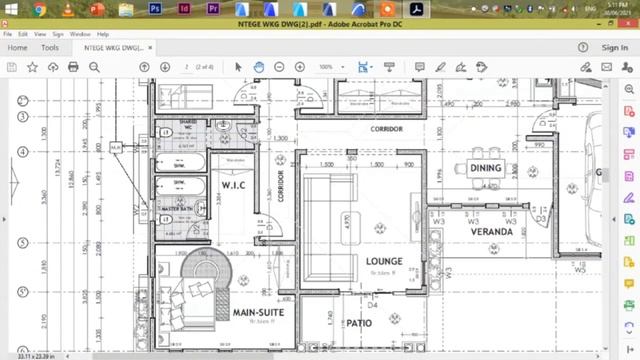The width and height of the screenshot is (640, 360).
Task: Open the Sign menu
Action: 58,34
